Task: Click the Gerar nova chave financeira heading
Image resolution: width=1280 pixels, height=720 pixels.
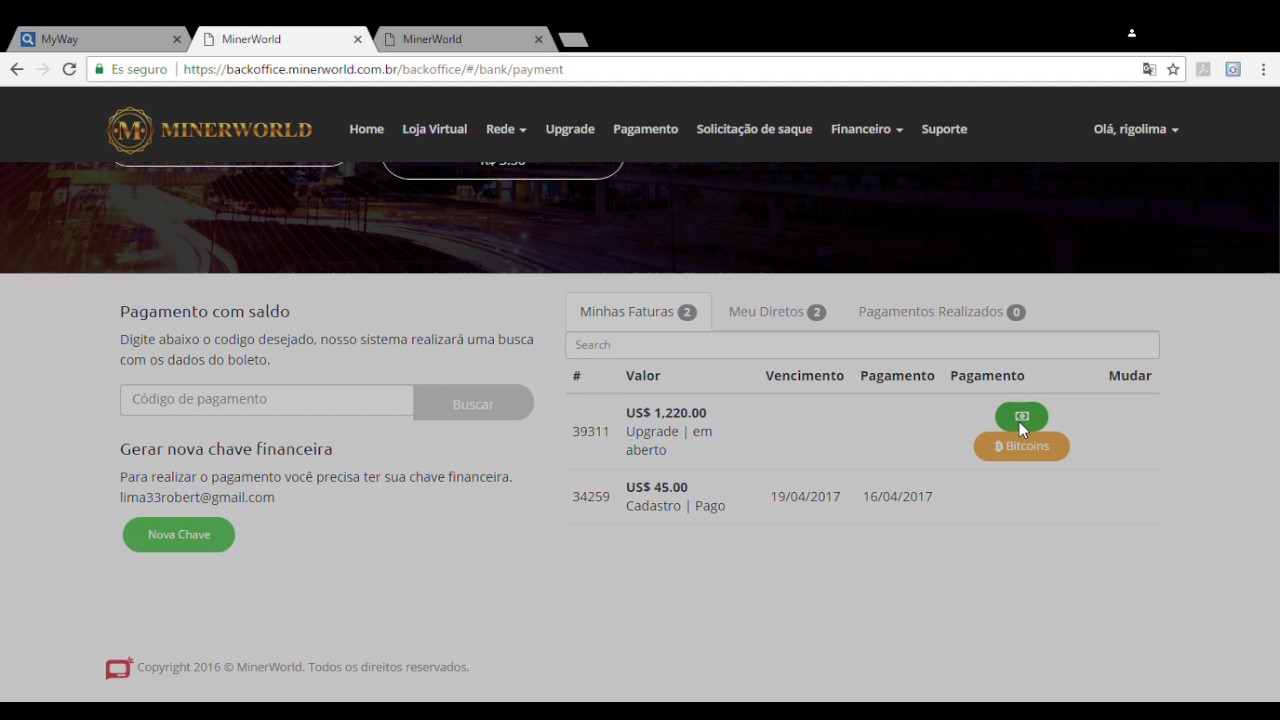Action: [226, 450]
